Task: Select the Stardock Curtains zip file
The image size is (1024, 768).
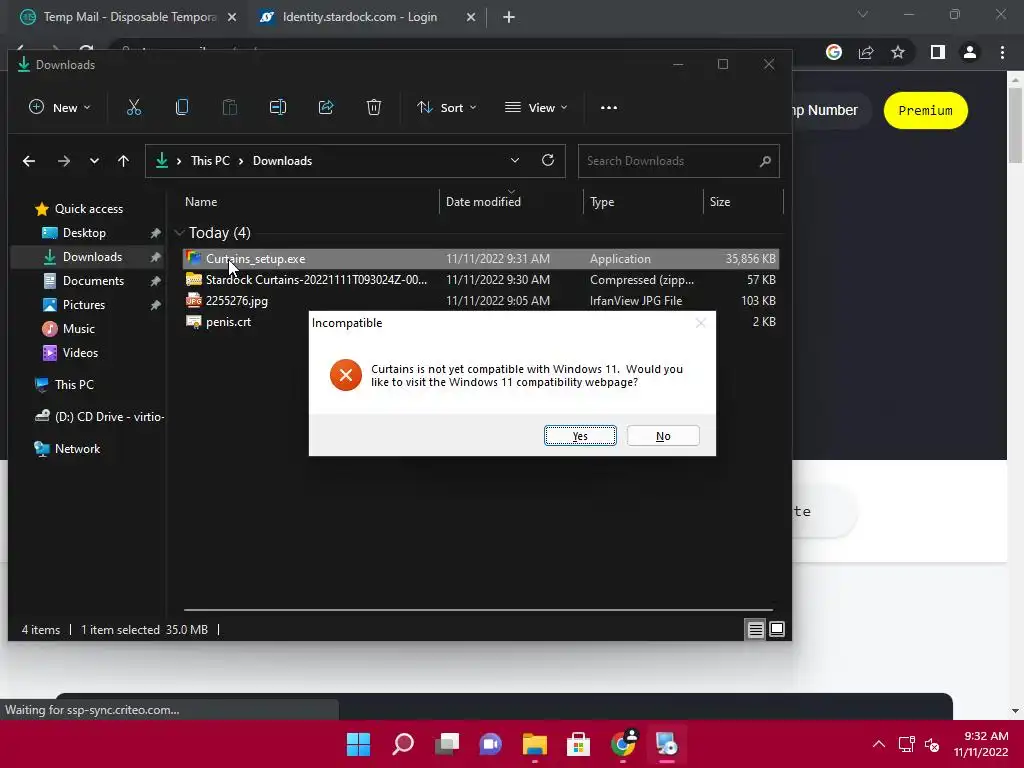Action: coord(481,280)
